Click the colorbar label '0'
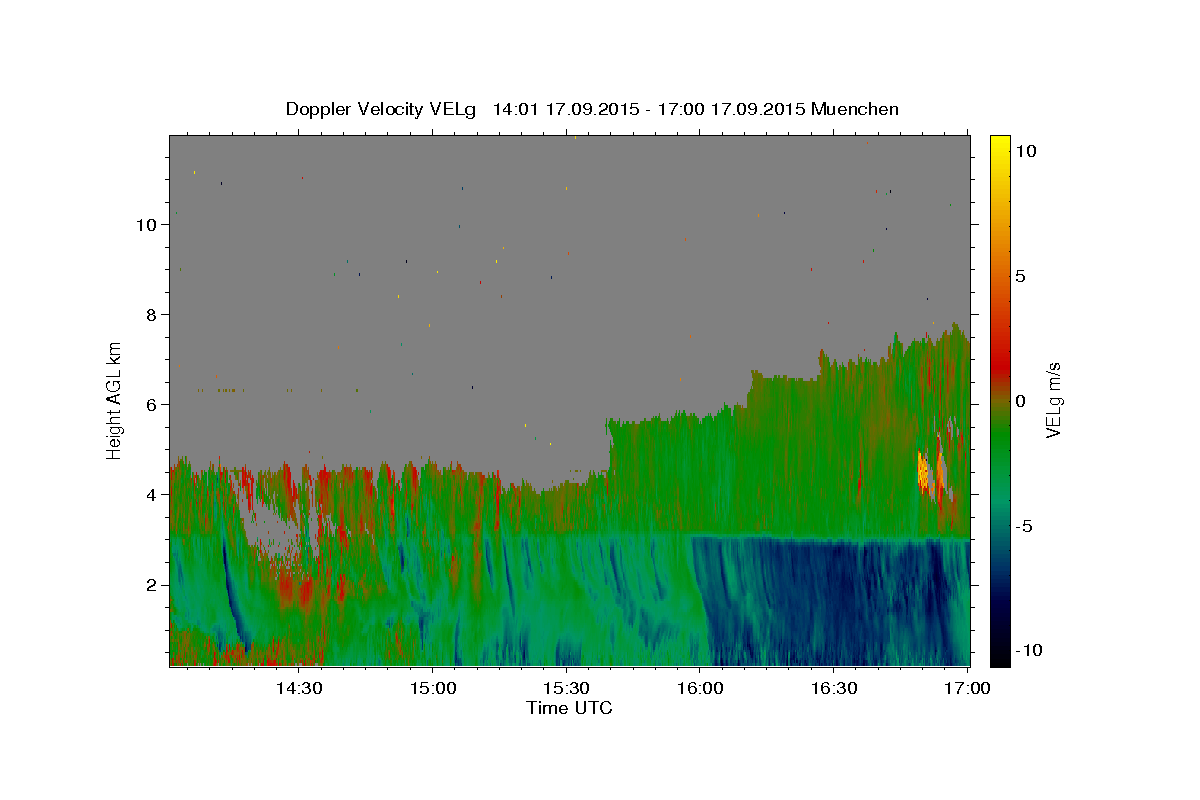The width and height of the screenshot is (1200, 800). click(x=1020, y=401)
